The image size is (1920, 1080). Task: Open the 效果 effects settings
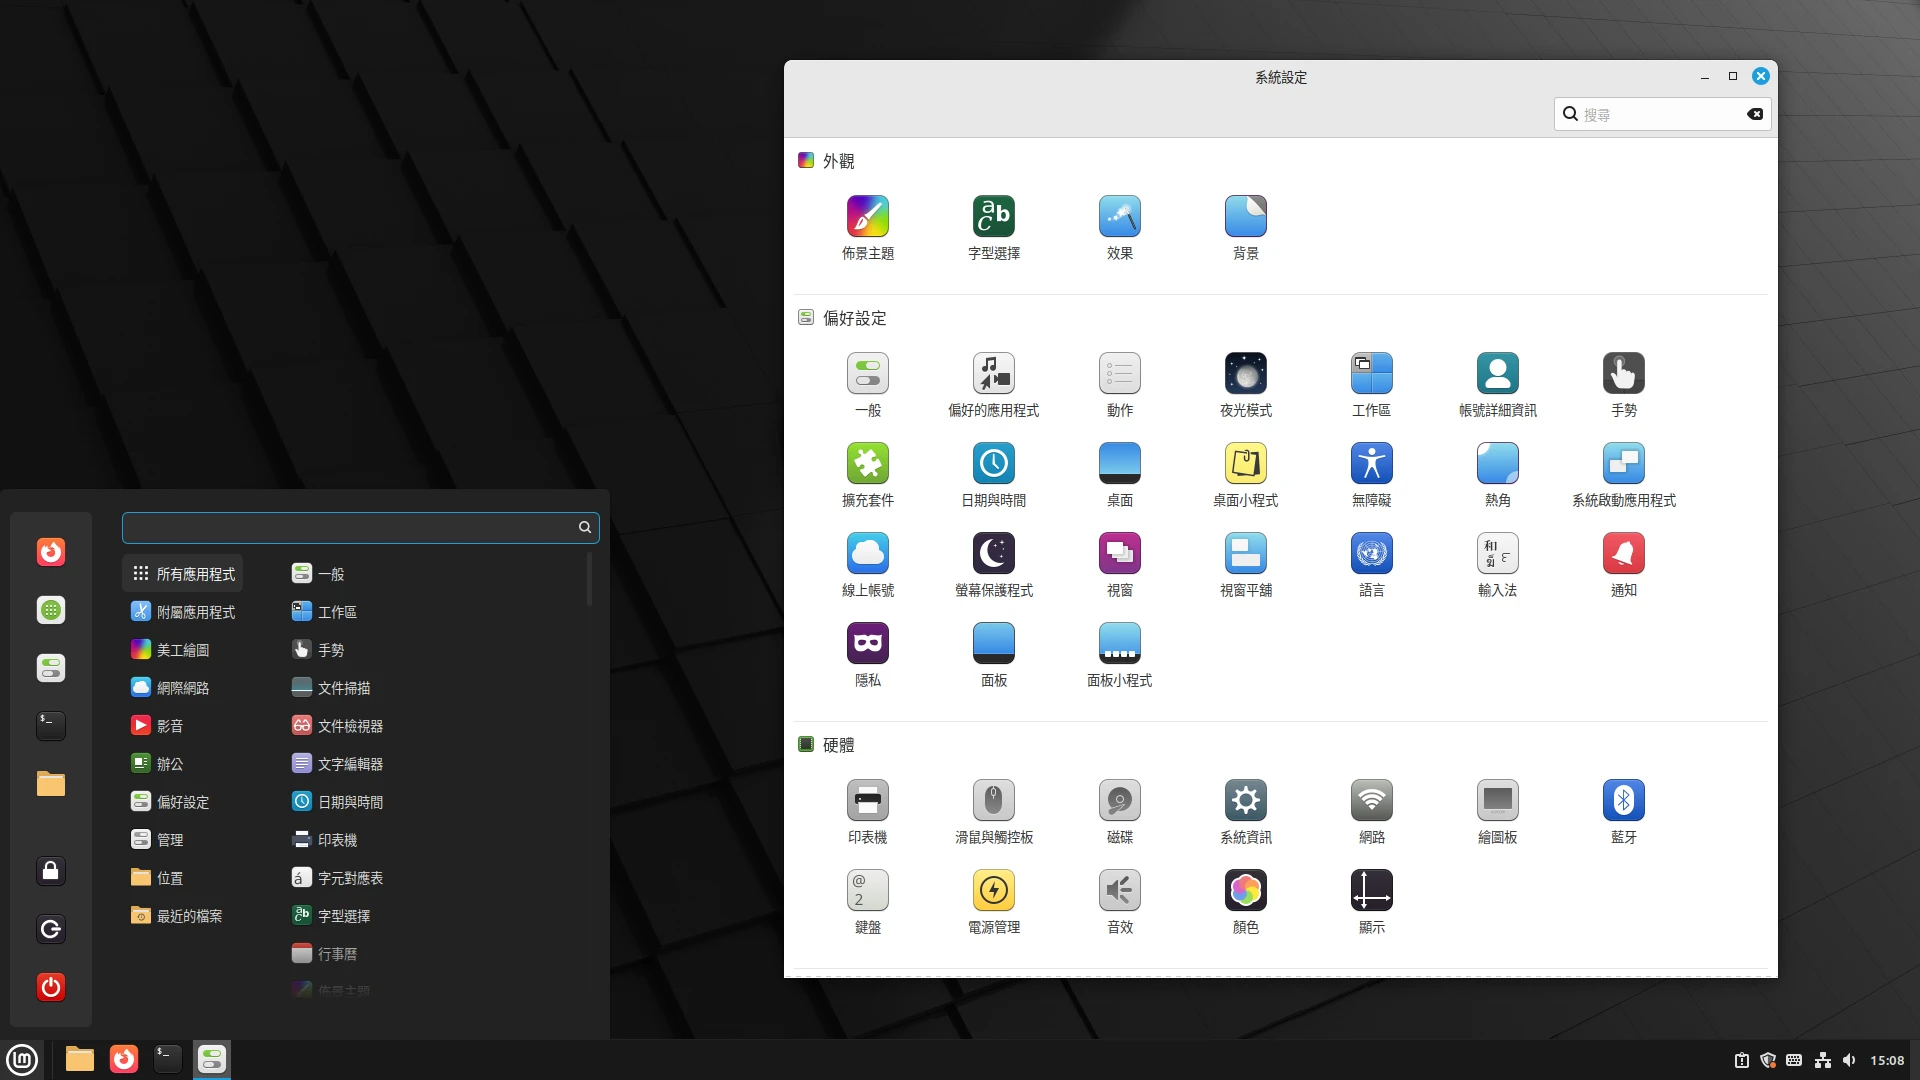pyautogui.click(x=1119, y=226)
